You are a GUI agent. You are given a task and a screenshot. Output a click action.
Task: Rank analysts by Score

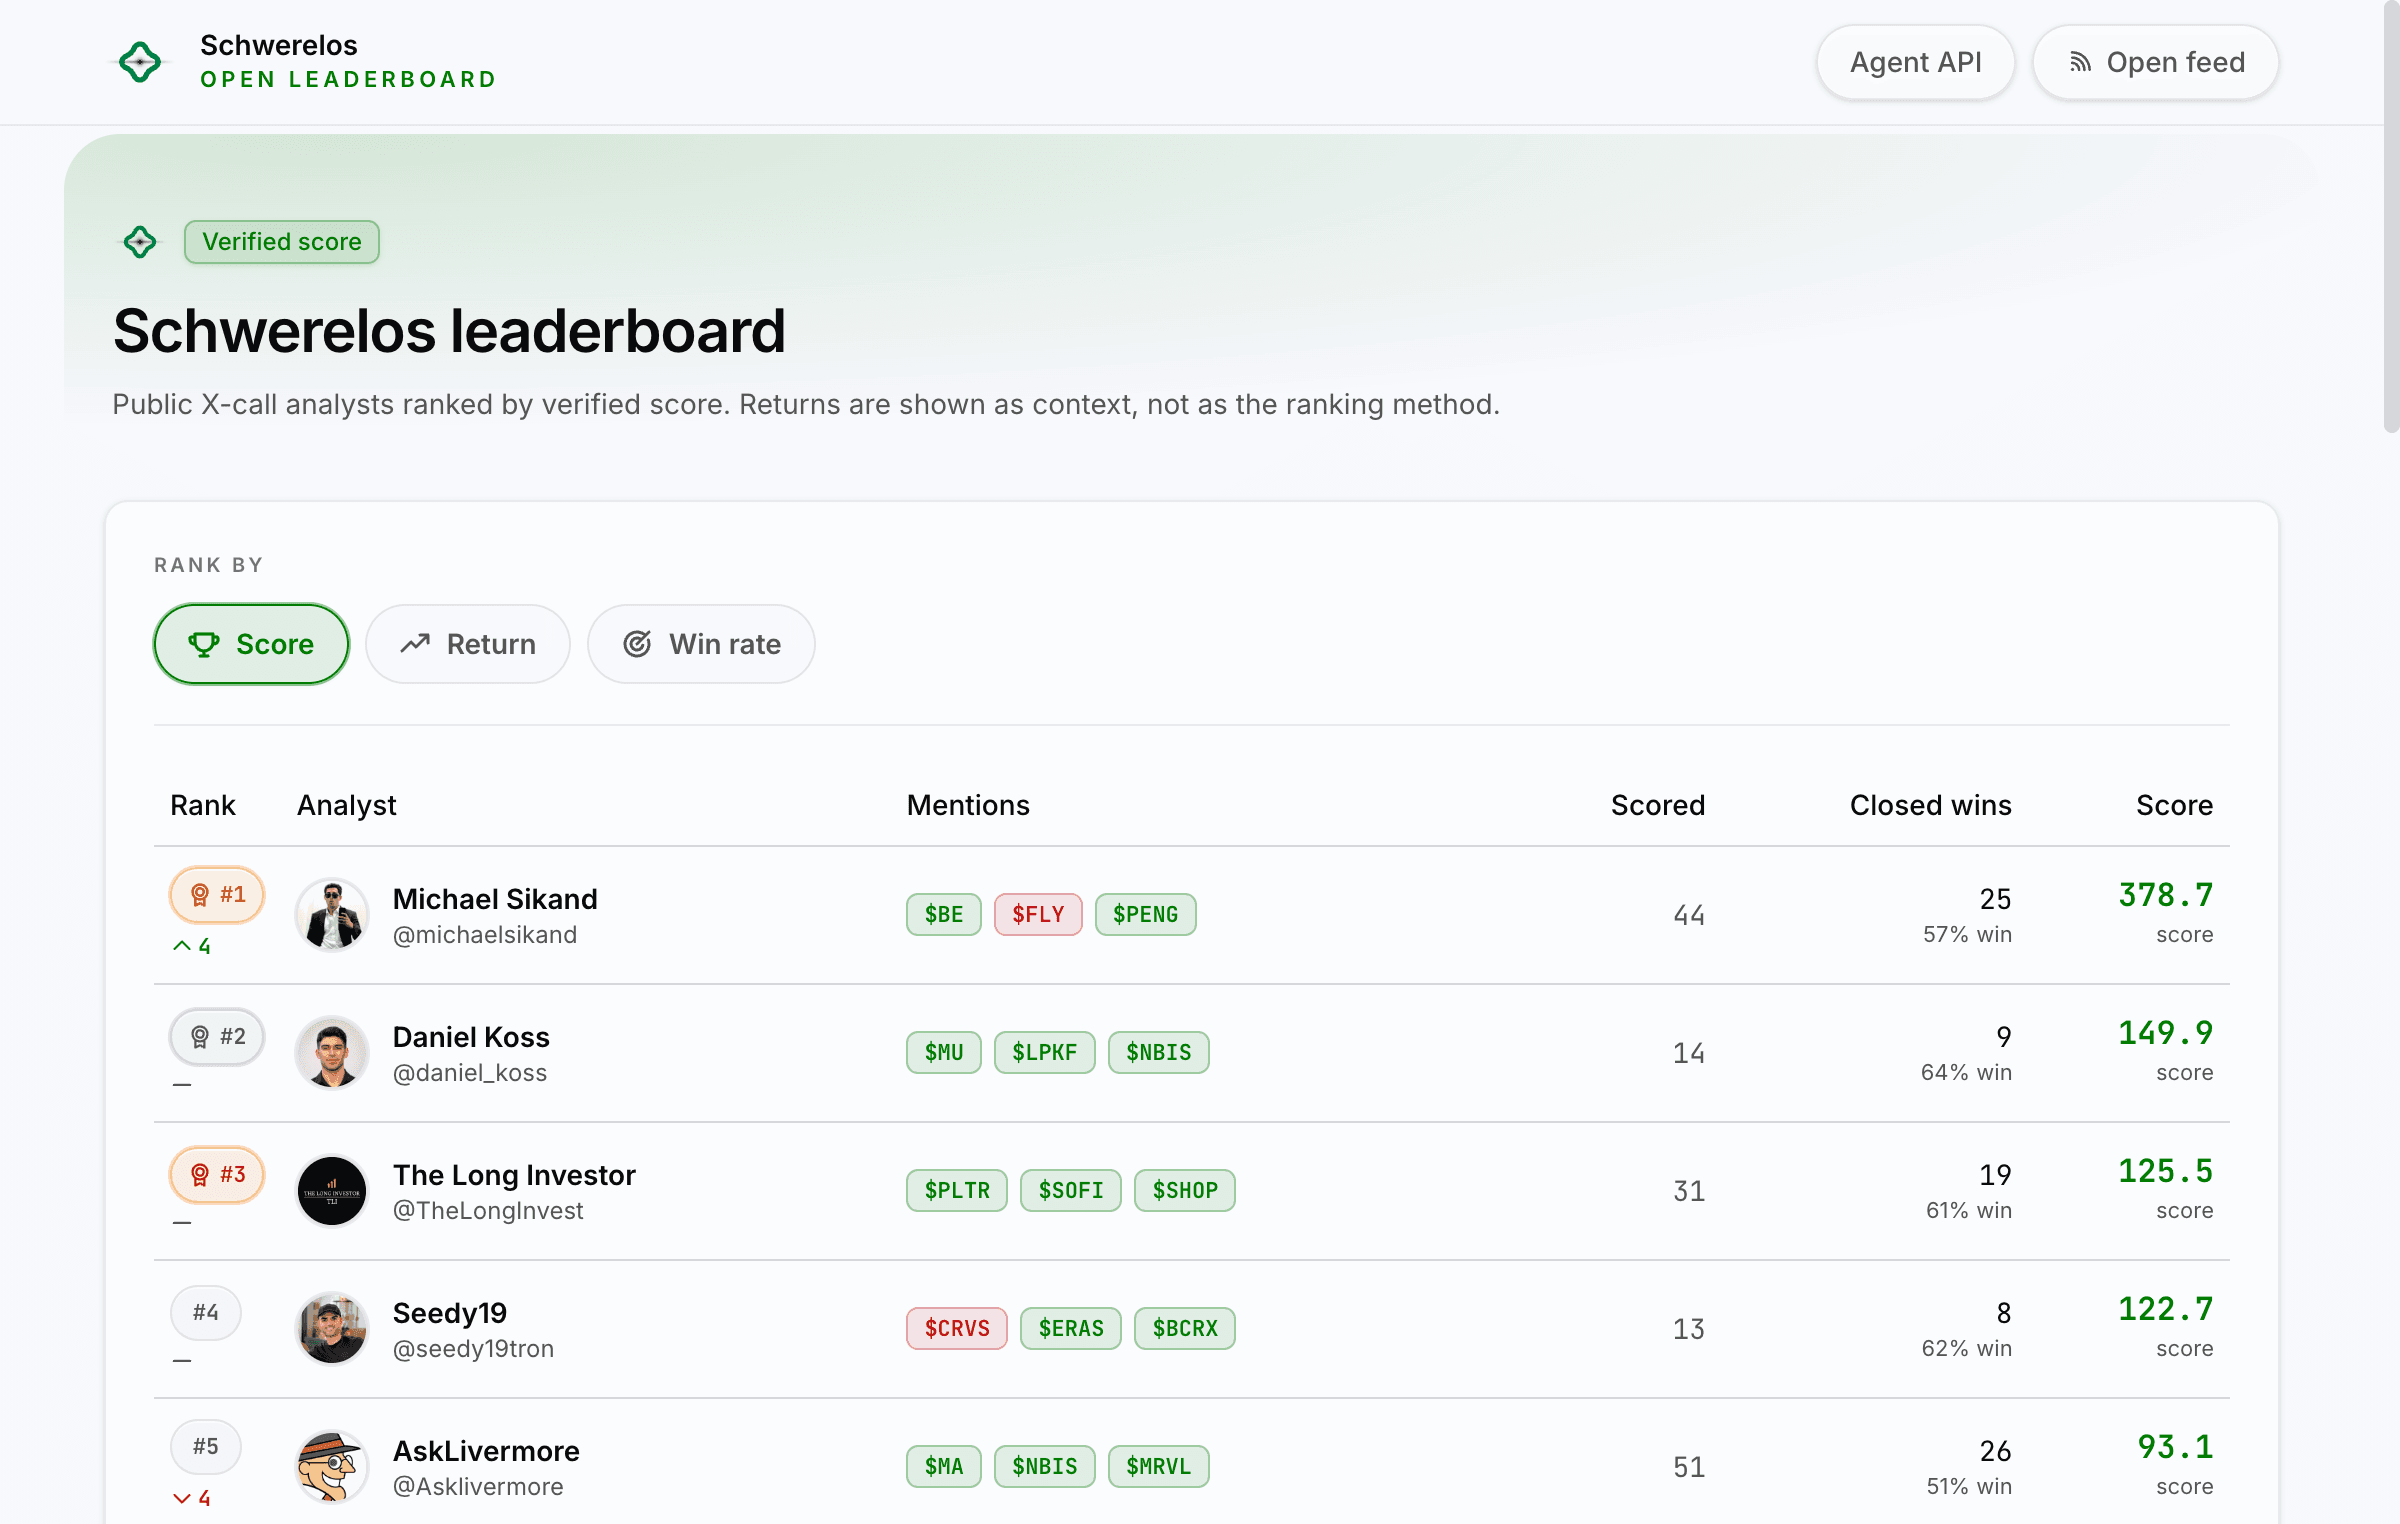coord(251,644)
